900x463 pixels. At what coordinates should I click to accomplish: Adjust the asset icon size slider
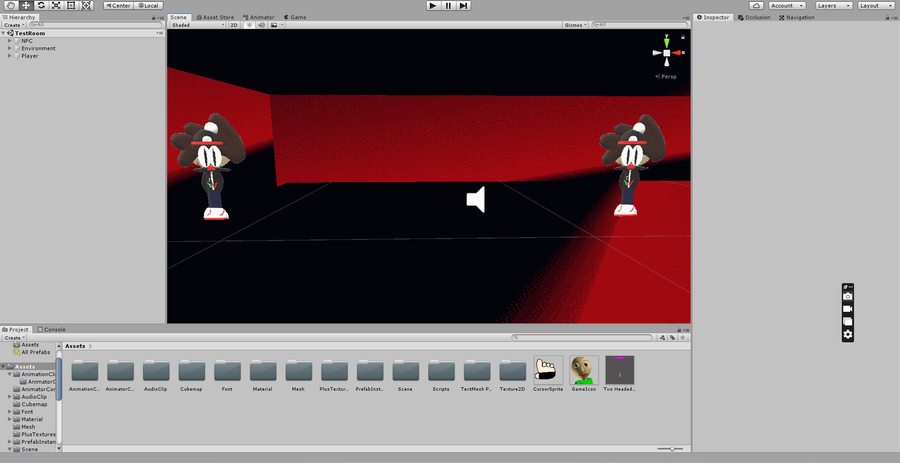point(670,449)
